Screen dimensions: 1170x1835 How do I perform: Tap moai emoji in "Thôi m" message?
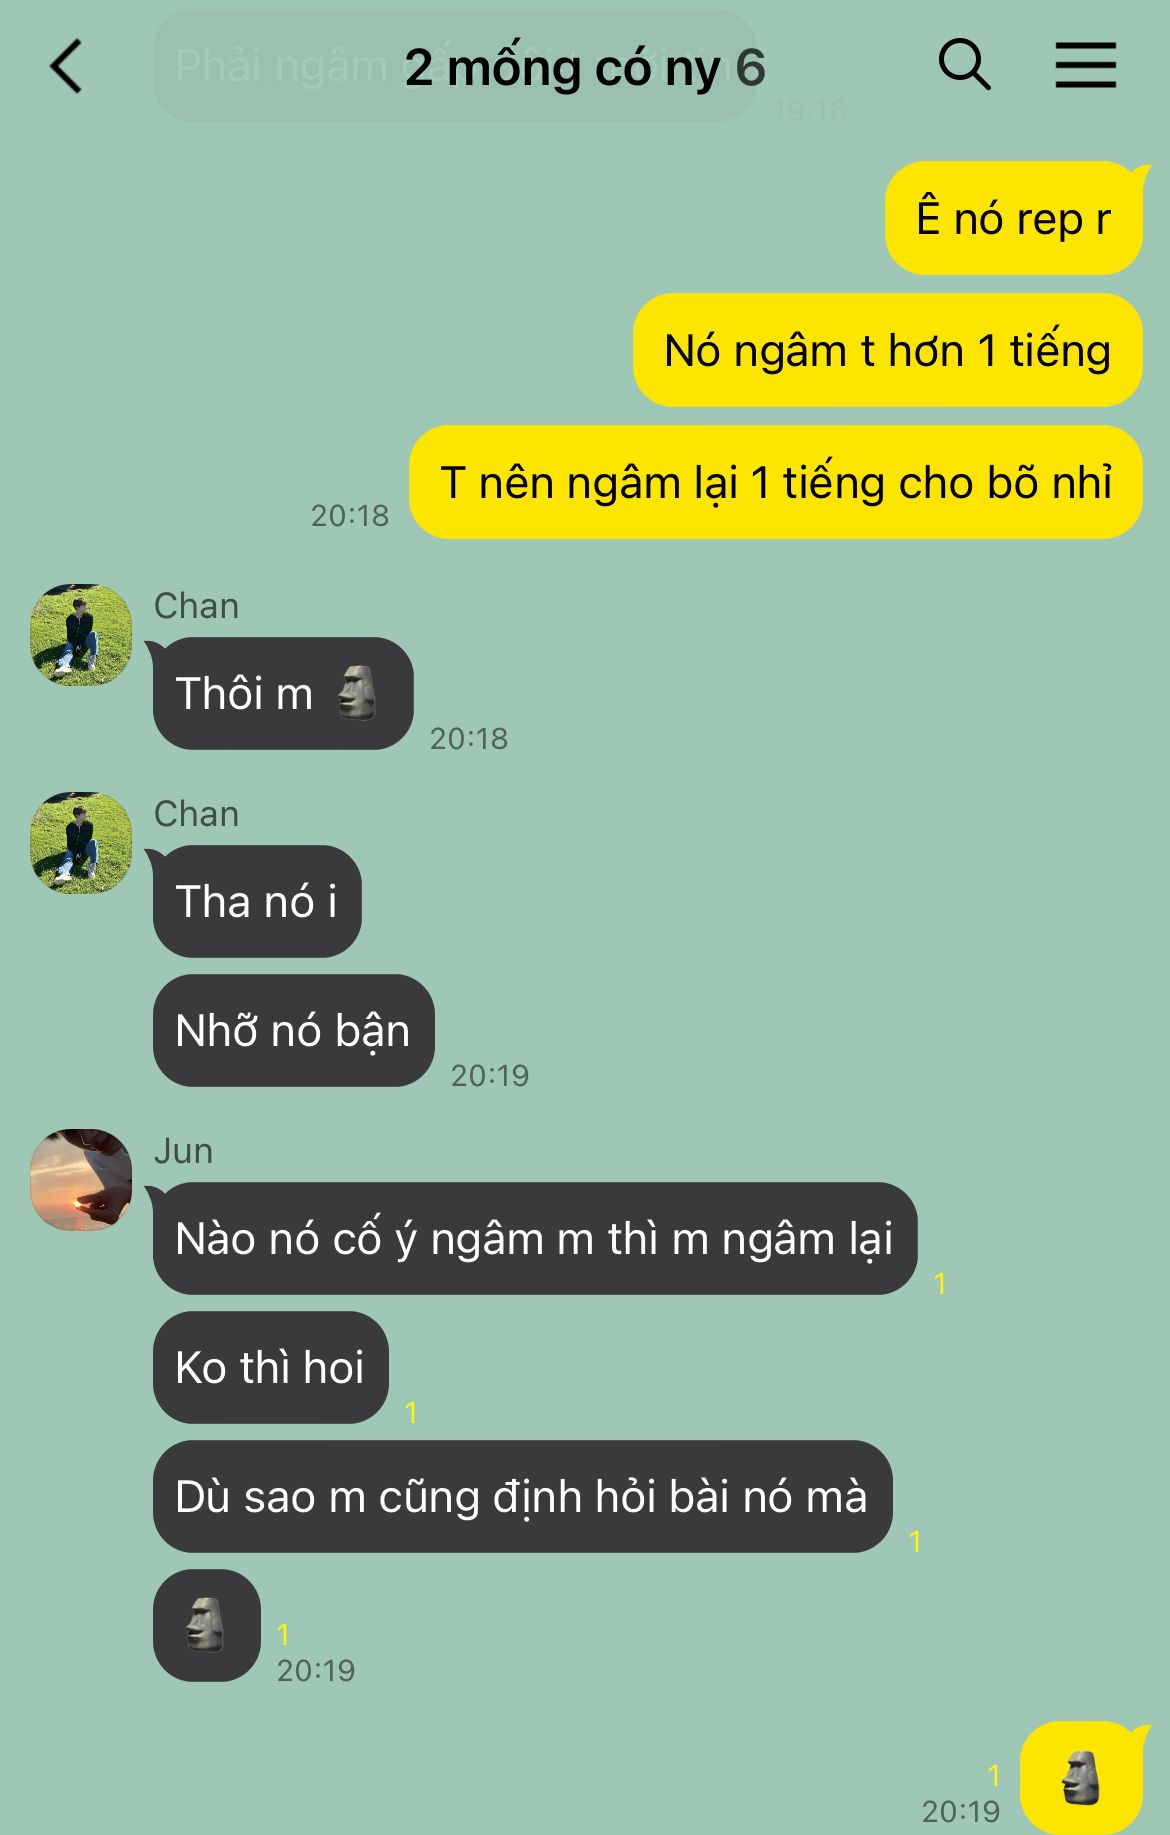point(356,692)
